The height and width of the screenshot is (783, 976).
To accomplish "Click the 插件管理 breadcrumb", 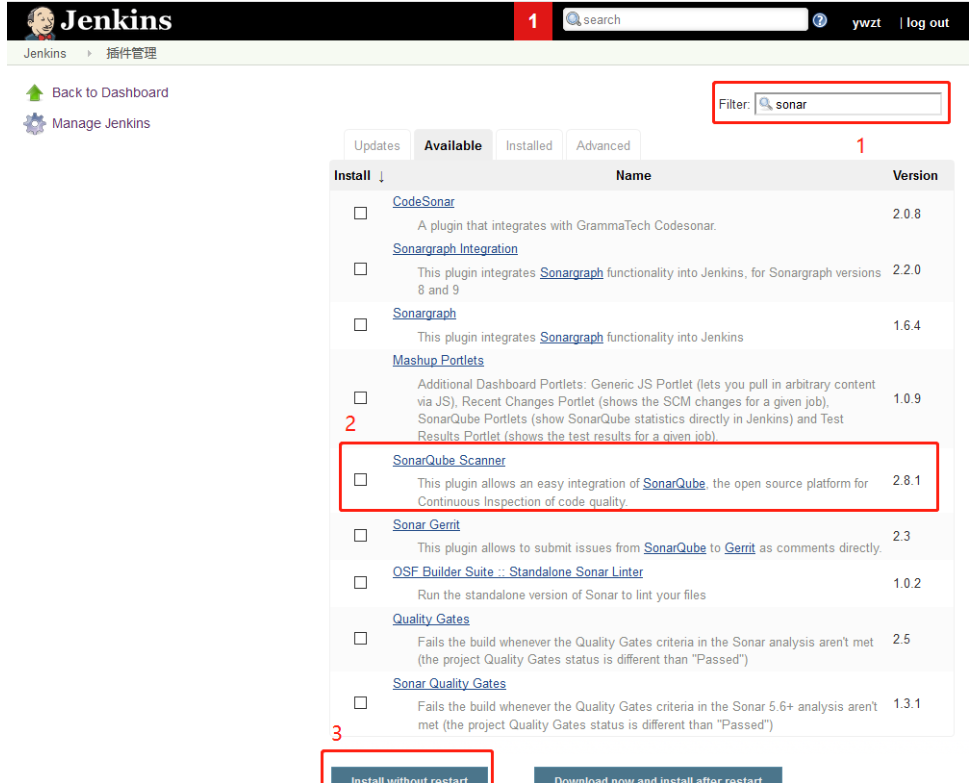I will point(131,54).
